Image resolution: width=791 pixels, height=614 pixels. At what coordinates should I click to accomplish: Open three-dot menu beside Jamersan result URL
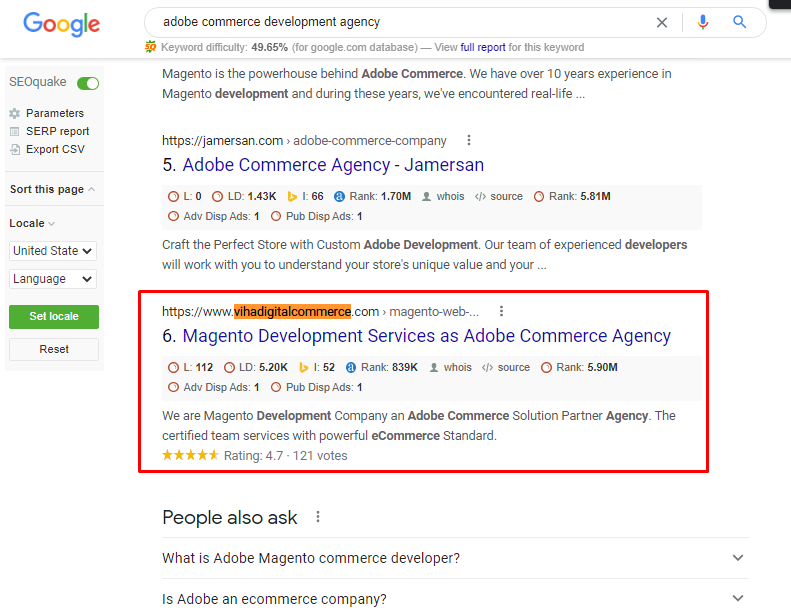469,140
